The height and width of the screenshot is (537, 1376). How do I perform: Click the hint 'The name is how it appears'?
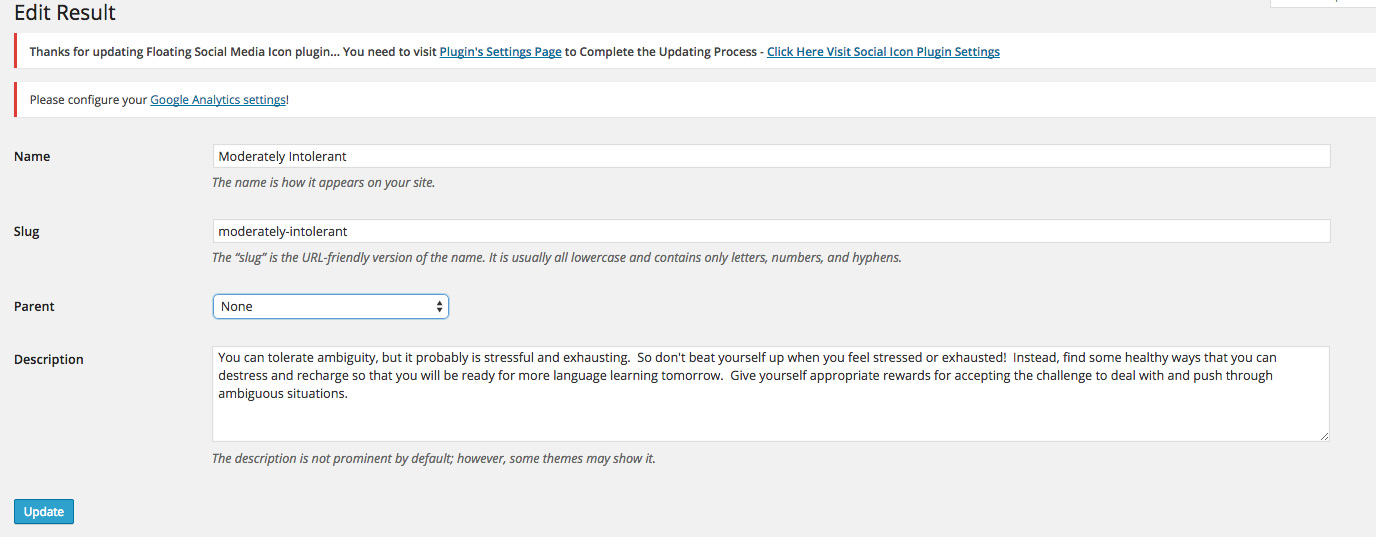click(323, 183)
